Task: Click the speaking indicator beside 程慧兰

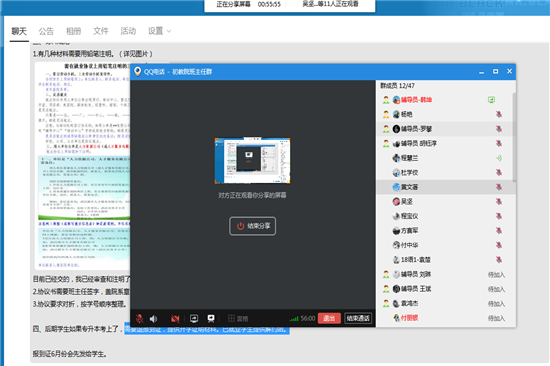Action: 499,158
